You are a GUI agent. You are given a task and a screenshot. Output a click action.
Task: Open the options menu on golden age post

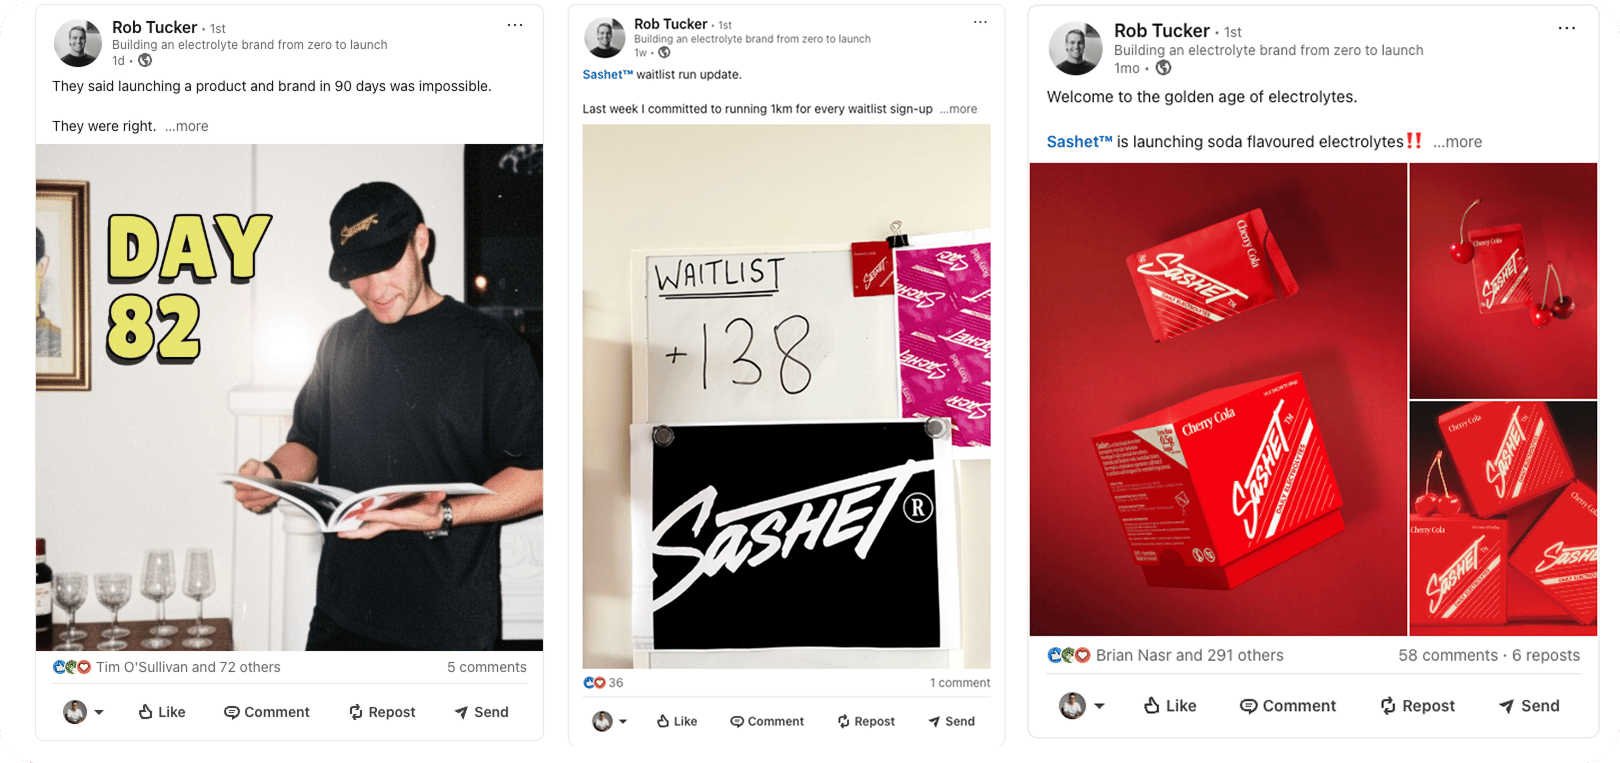point(1567,28)
